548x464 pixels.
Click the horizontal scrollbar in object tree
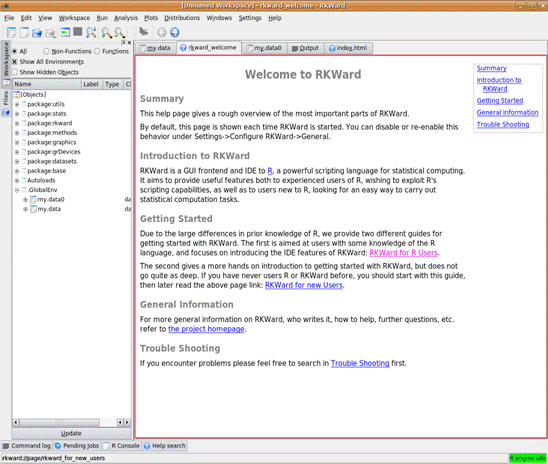(59, 422)
